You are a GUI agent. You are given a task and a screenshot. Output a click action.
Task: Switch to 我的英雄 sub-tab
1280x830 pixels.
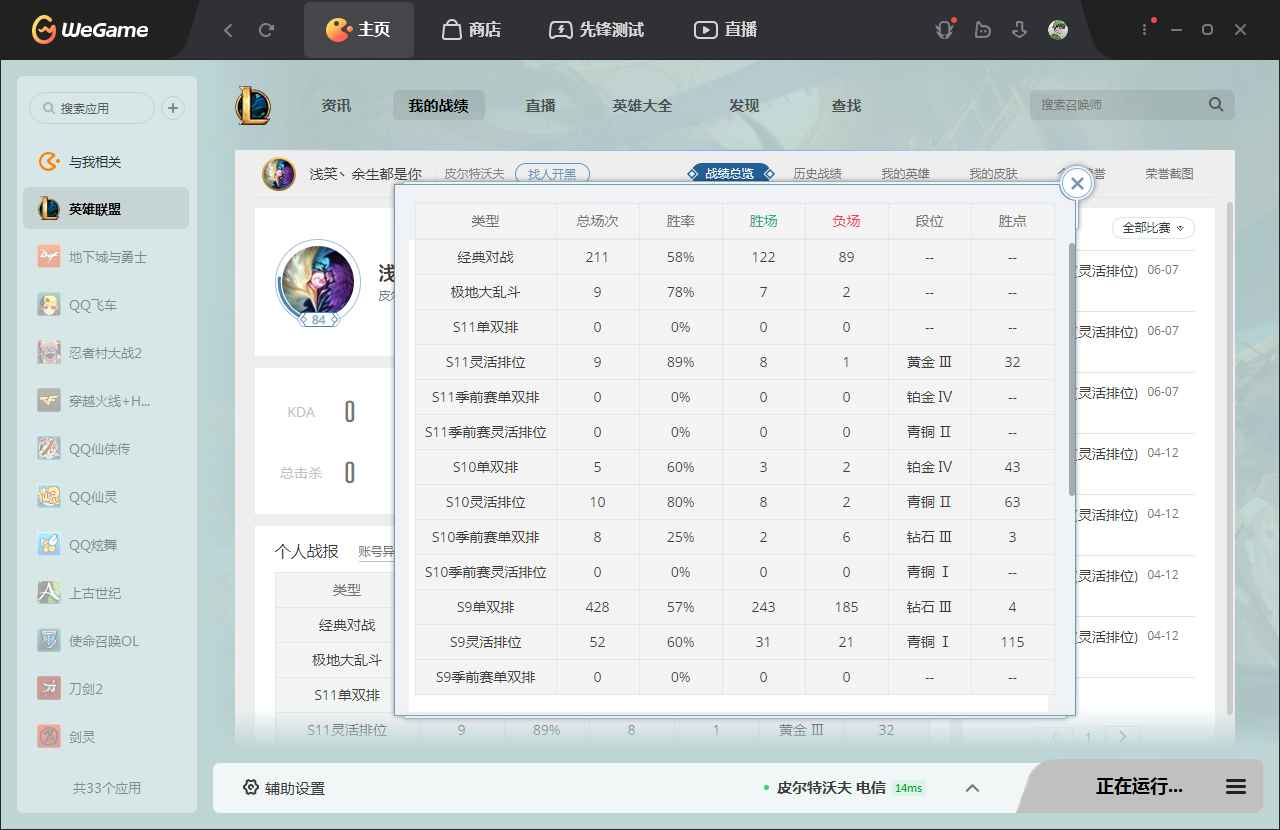905,174
